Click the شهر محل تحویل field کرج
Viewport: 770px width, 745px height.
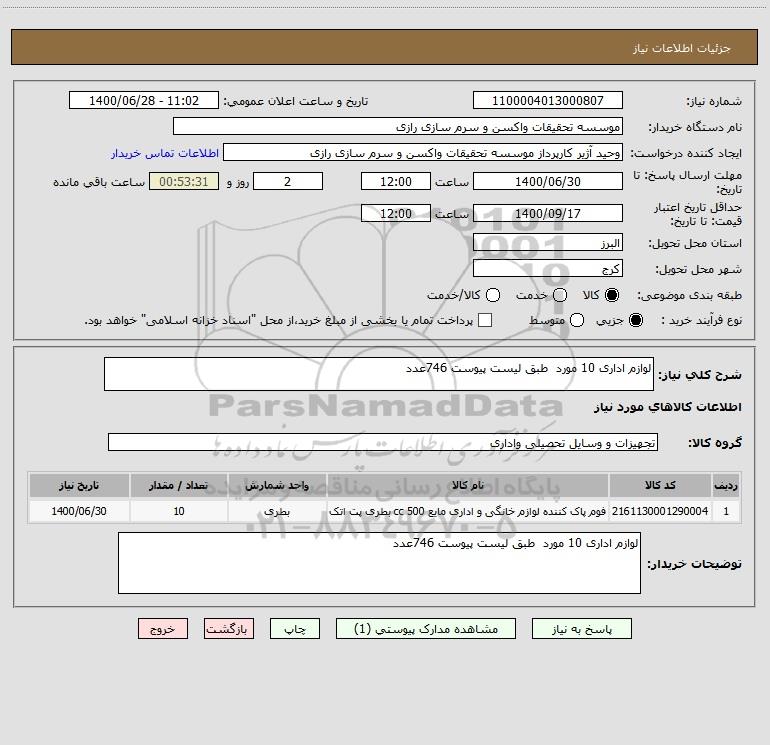point(548,269)
